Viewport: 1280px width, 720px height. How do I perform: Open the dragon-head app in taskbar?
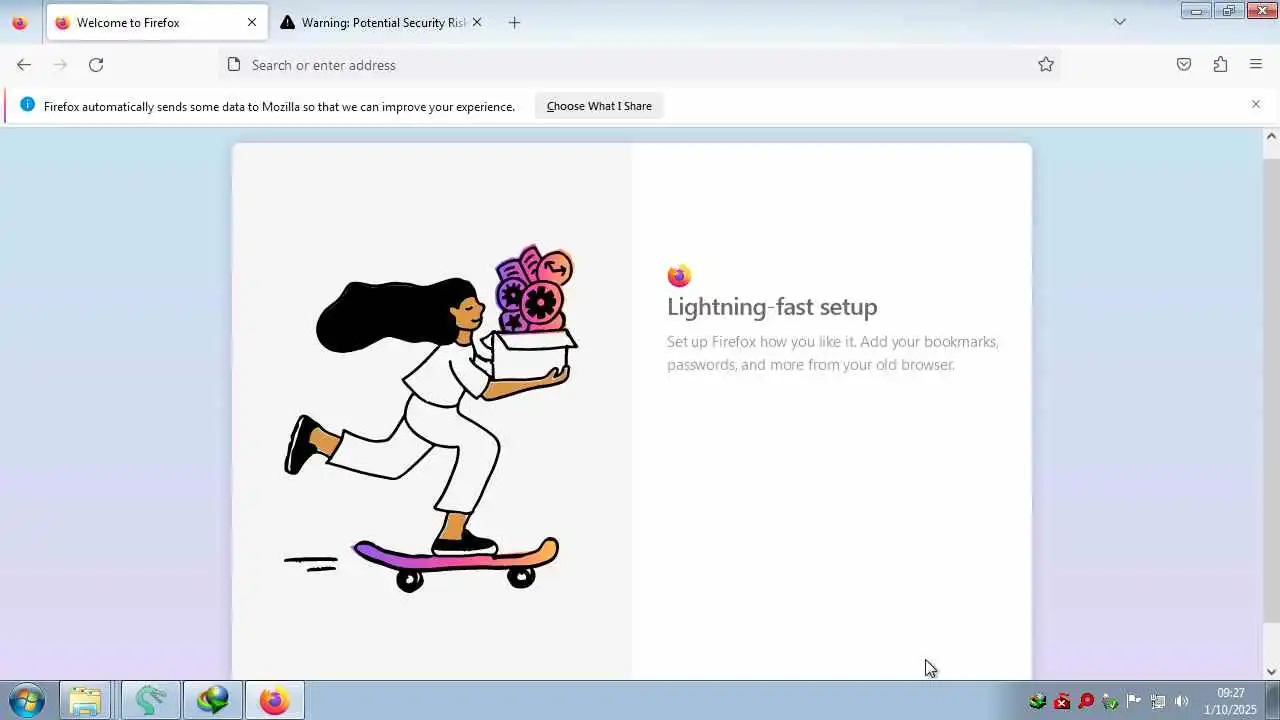[151, 700]
